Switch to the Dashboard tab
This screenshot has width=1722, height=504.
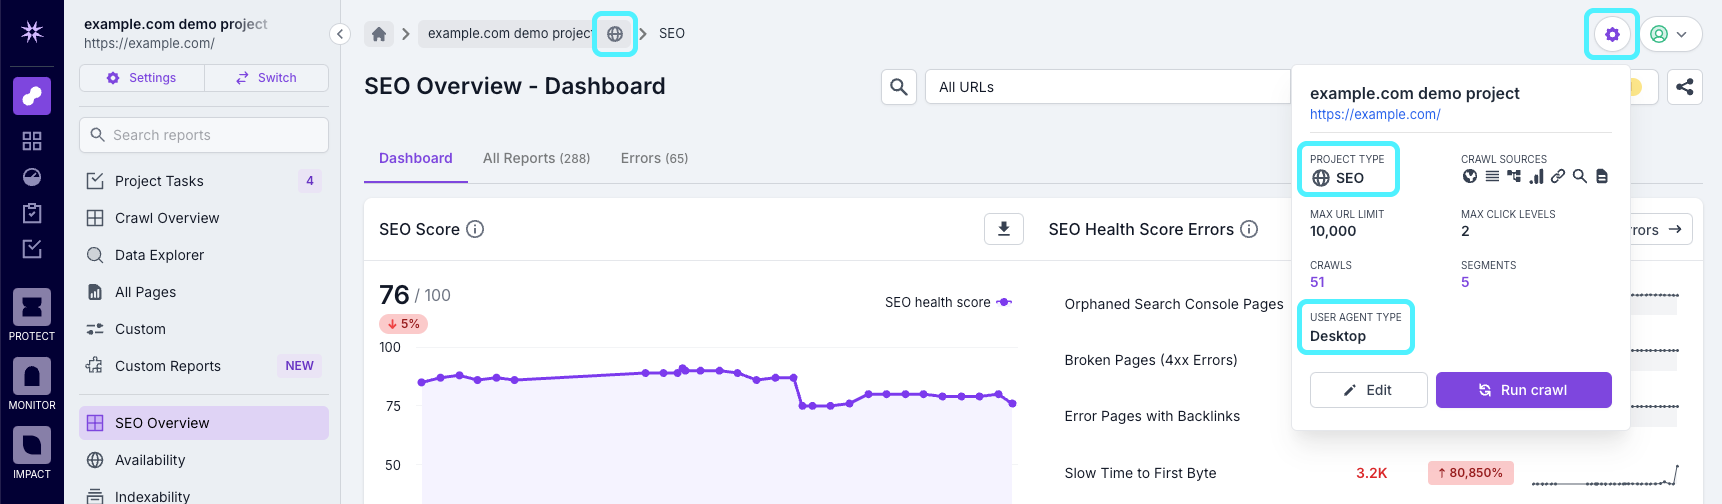(416, 158)
